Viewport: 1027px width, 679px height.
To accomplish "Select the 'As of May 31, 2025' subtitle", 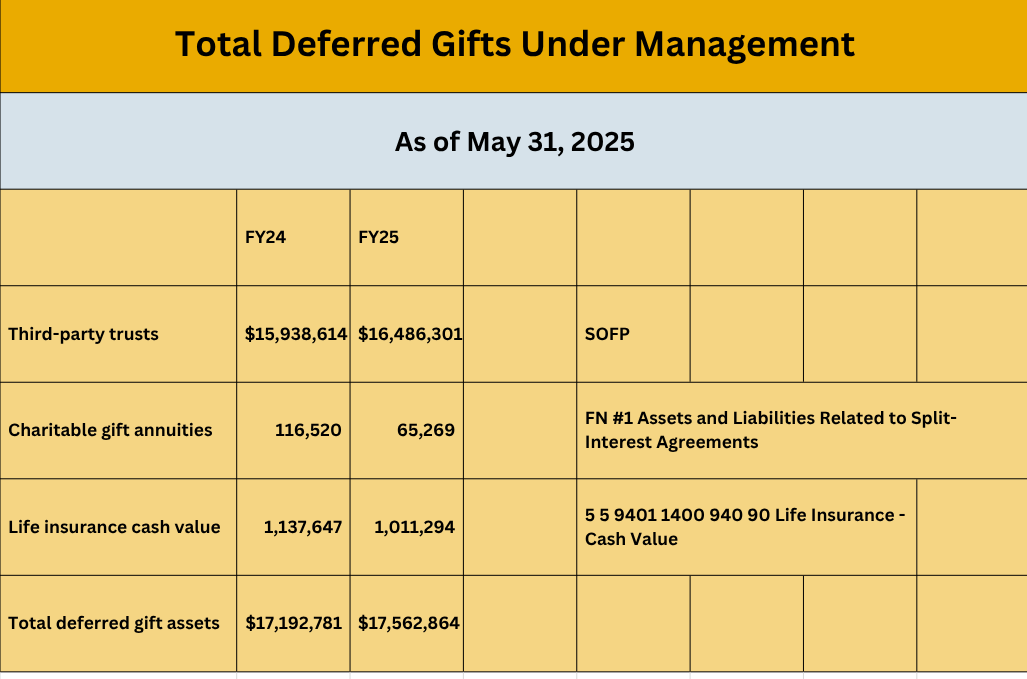I will point(514,142).
